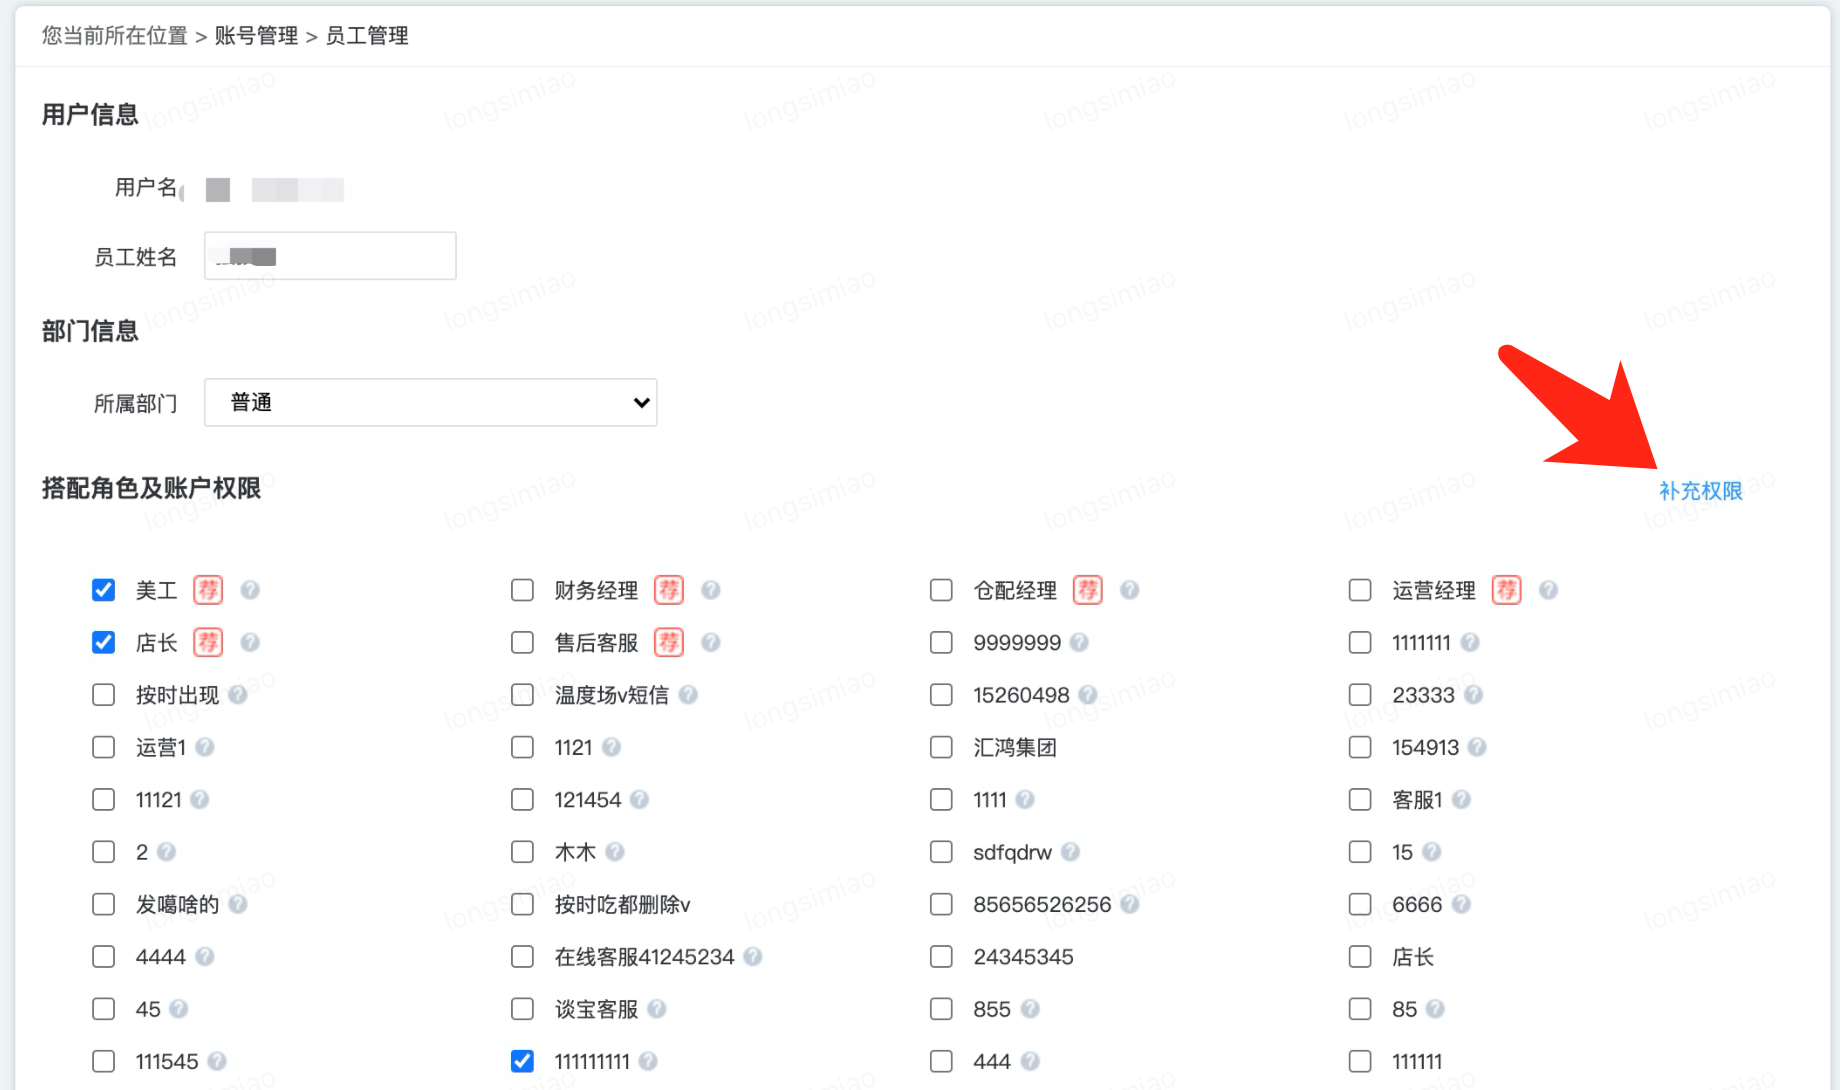
Task: Uncheck the 美工 role checkbox
Action: coord(103,590)
